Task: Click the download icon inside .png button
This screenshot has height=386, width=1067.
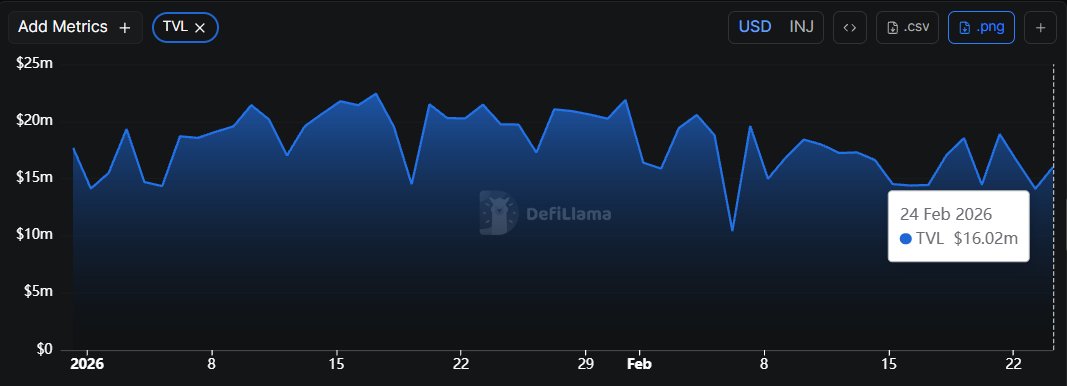Action: coord(964,28)
